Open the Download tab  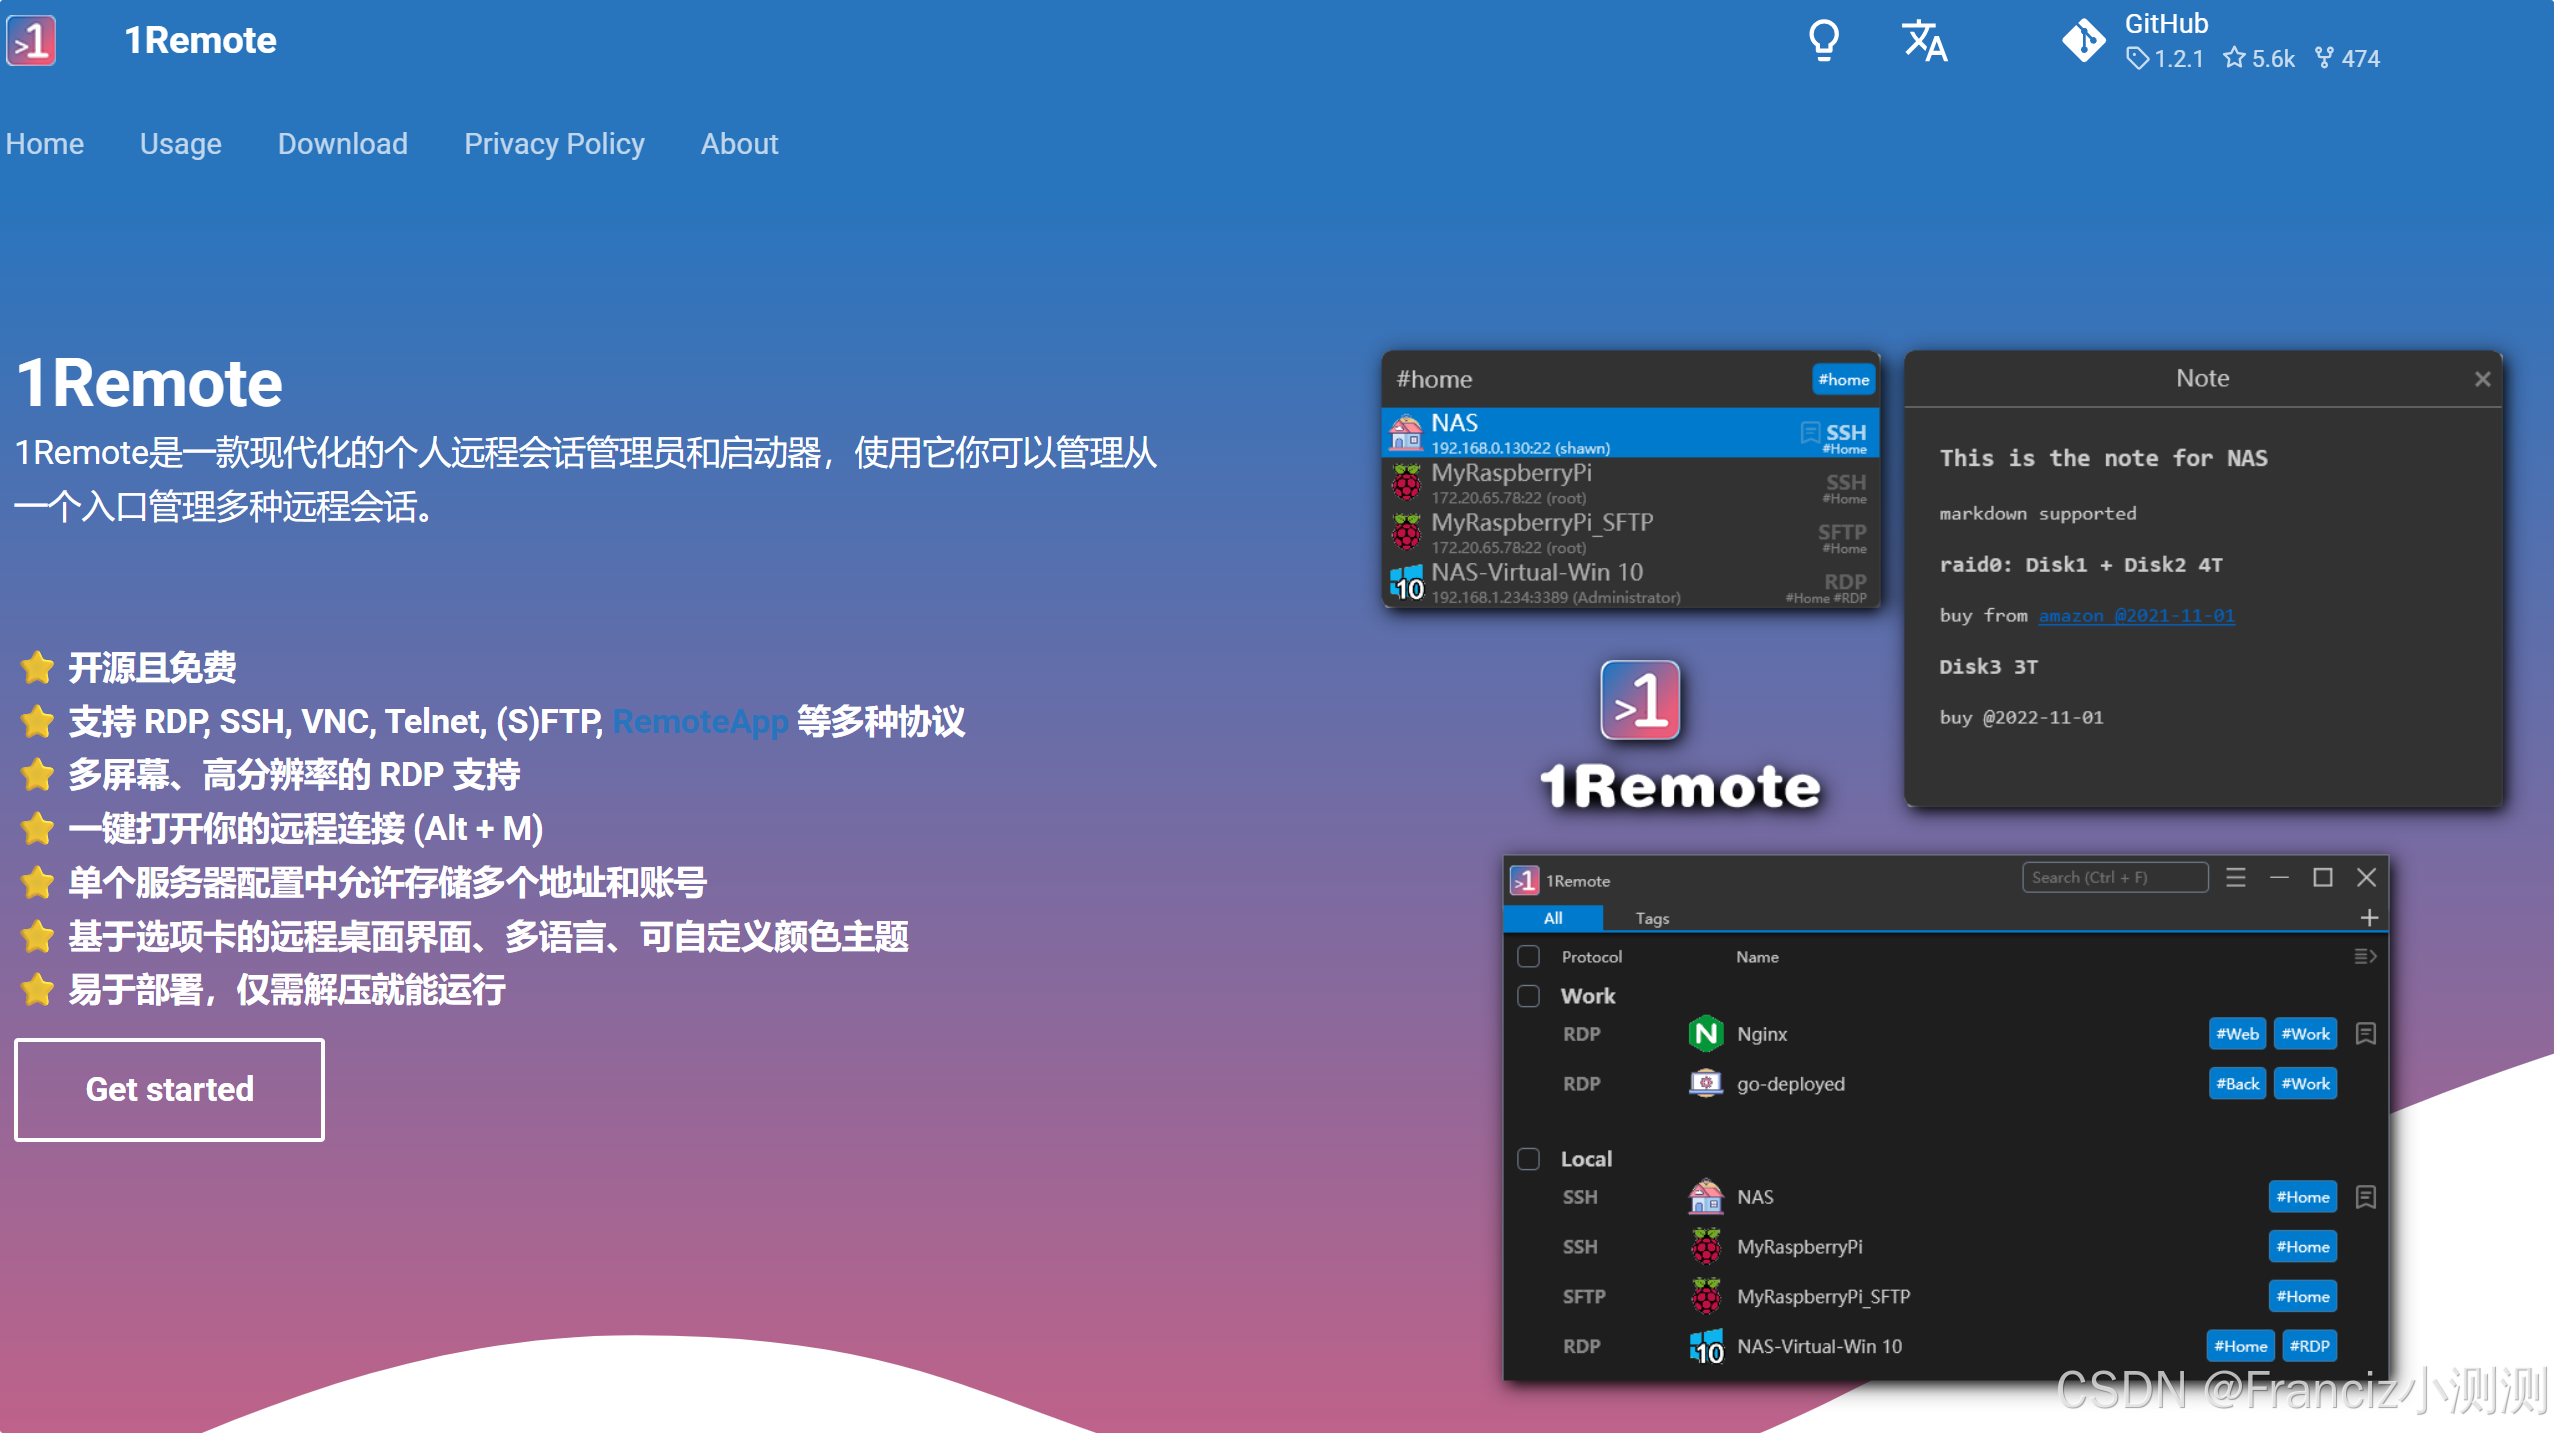[343, 144]
